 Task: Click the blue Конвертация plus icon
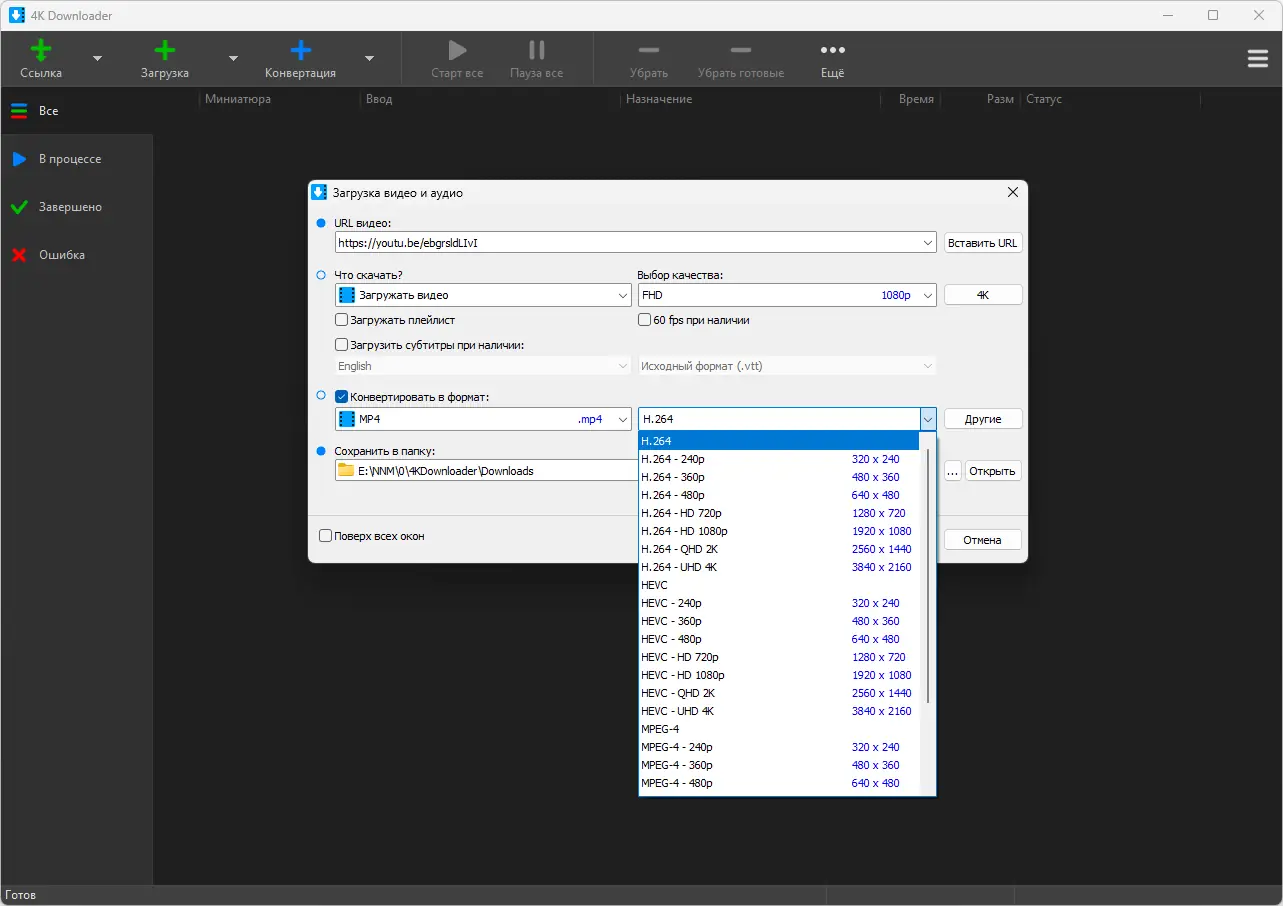(x=300, y=51)
